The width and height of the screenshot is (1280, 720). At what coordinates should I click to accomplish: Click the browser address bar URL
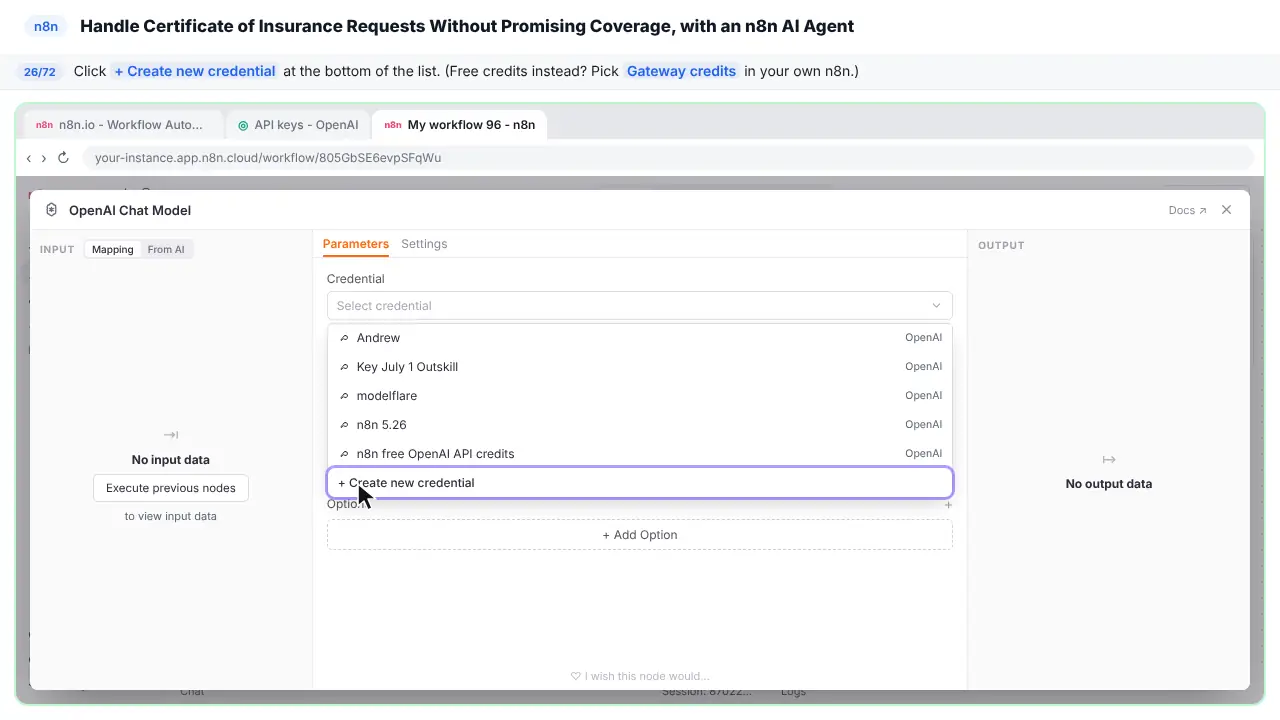[x=268, y=158]
